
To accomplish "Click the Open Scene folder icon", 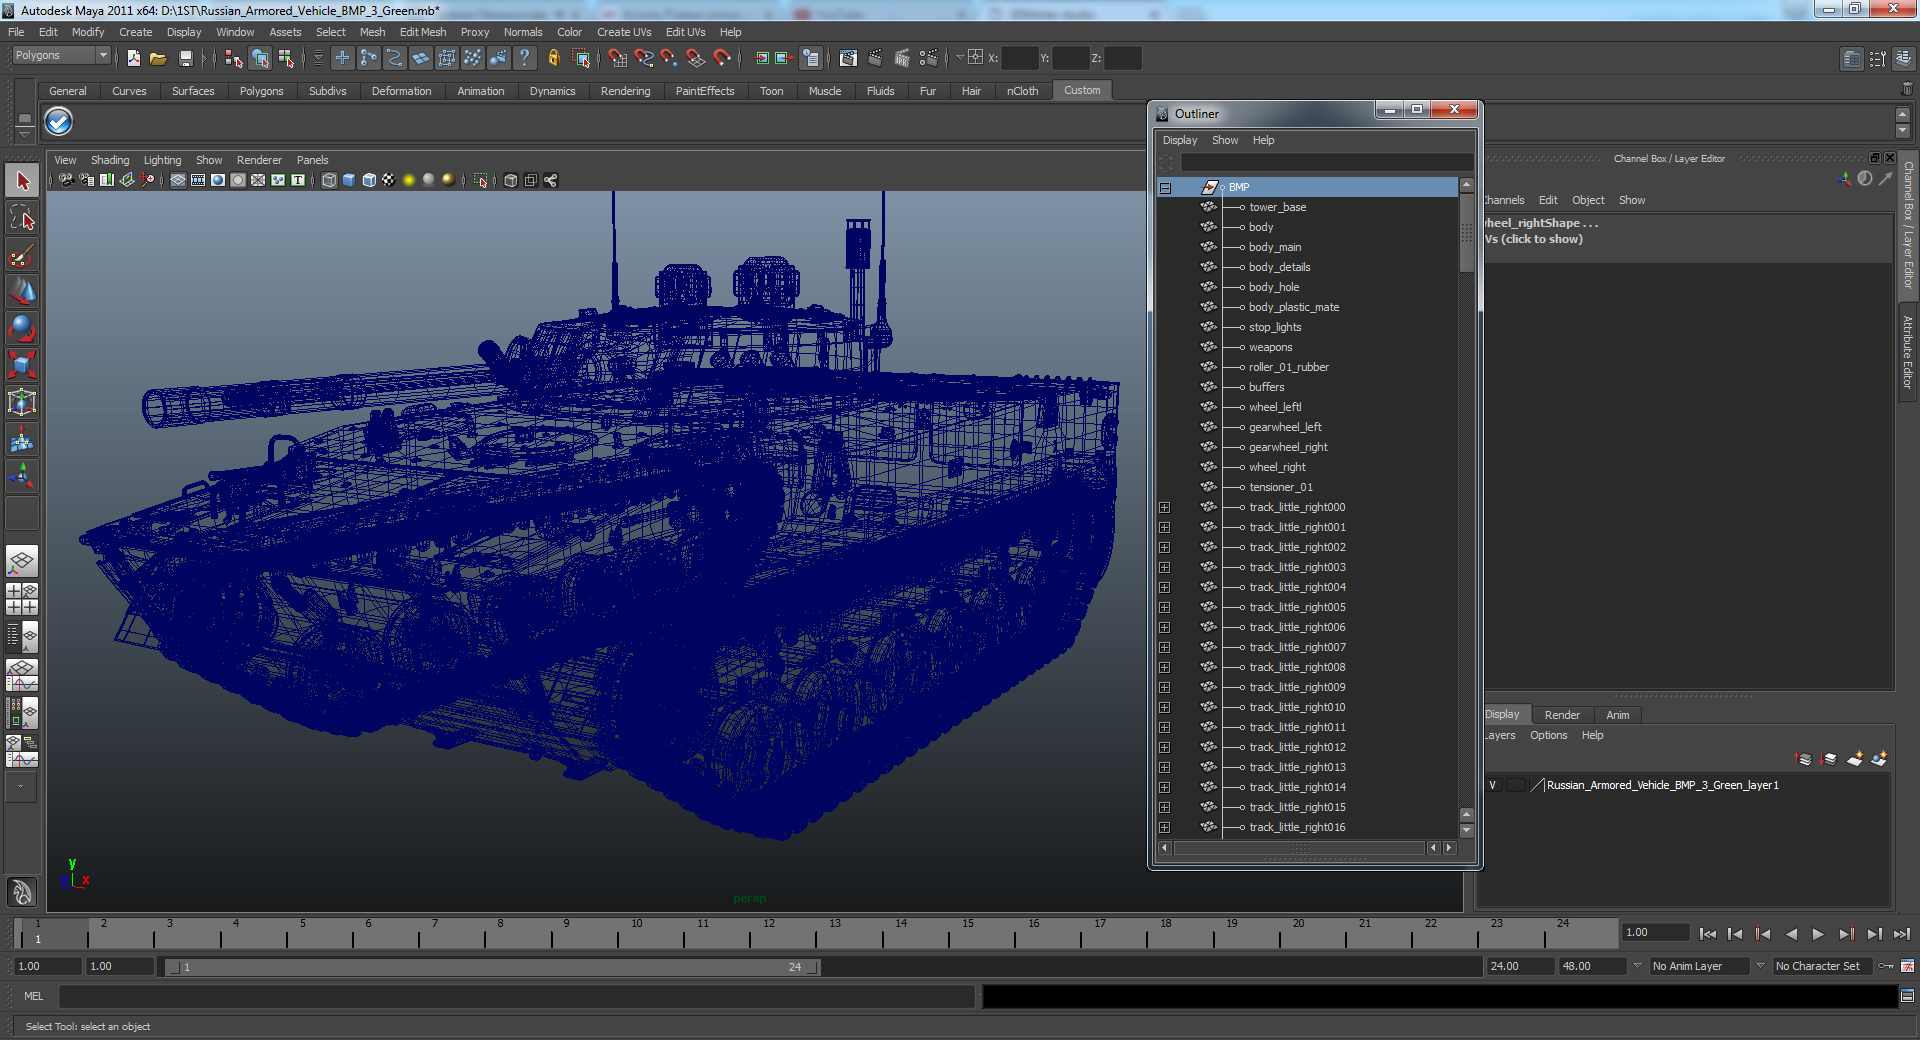I will 158,58.
